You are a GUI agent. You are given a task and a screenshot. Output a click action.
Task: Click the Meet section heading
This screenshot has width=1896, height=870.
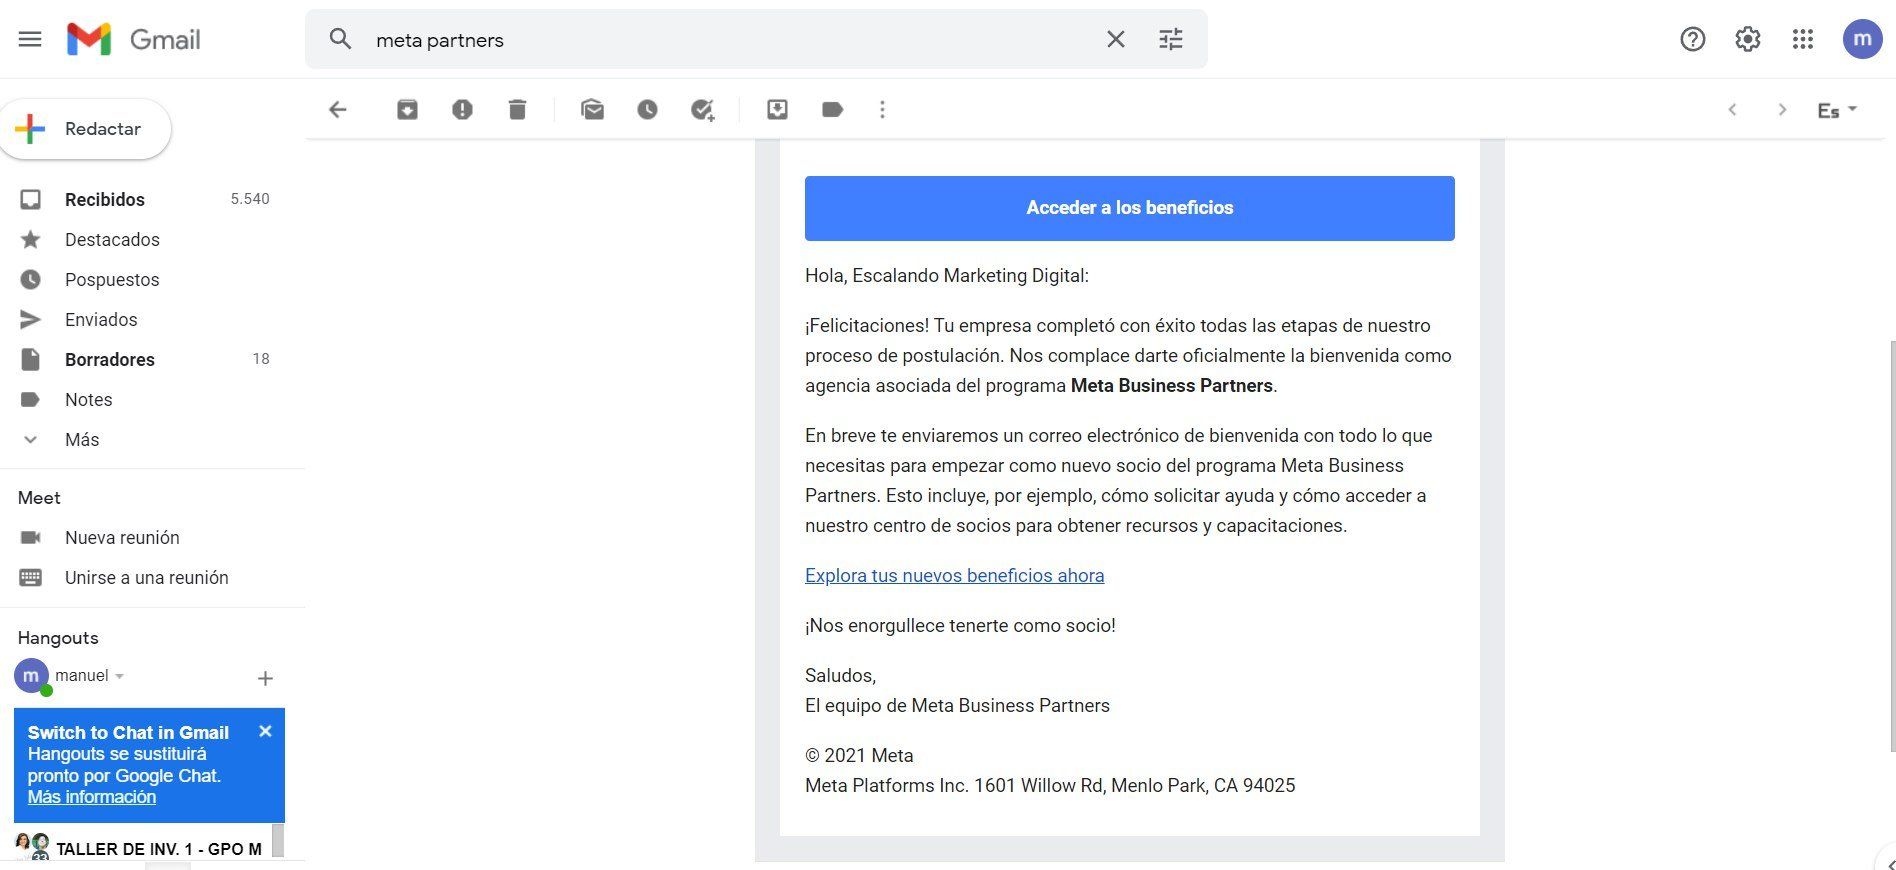tap(39, 498)
